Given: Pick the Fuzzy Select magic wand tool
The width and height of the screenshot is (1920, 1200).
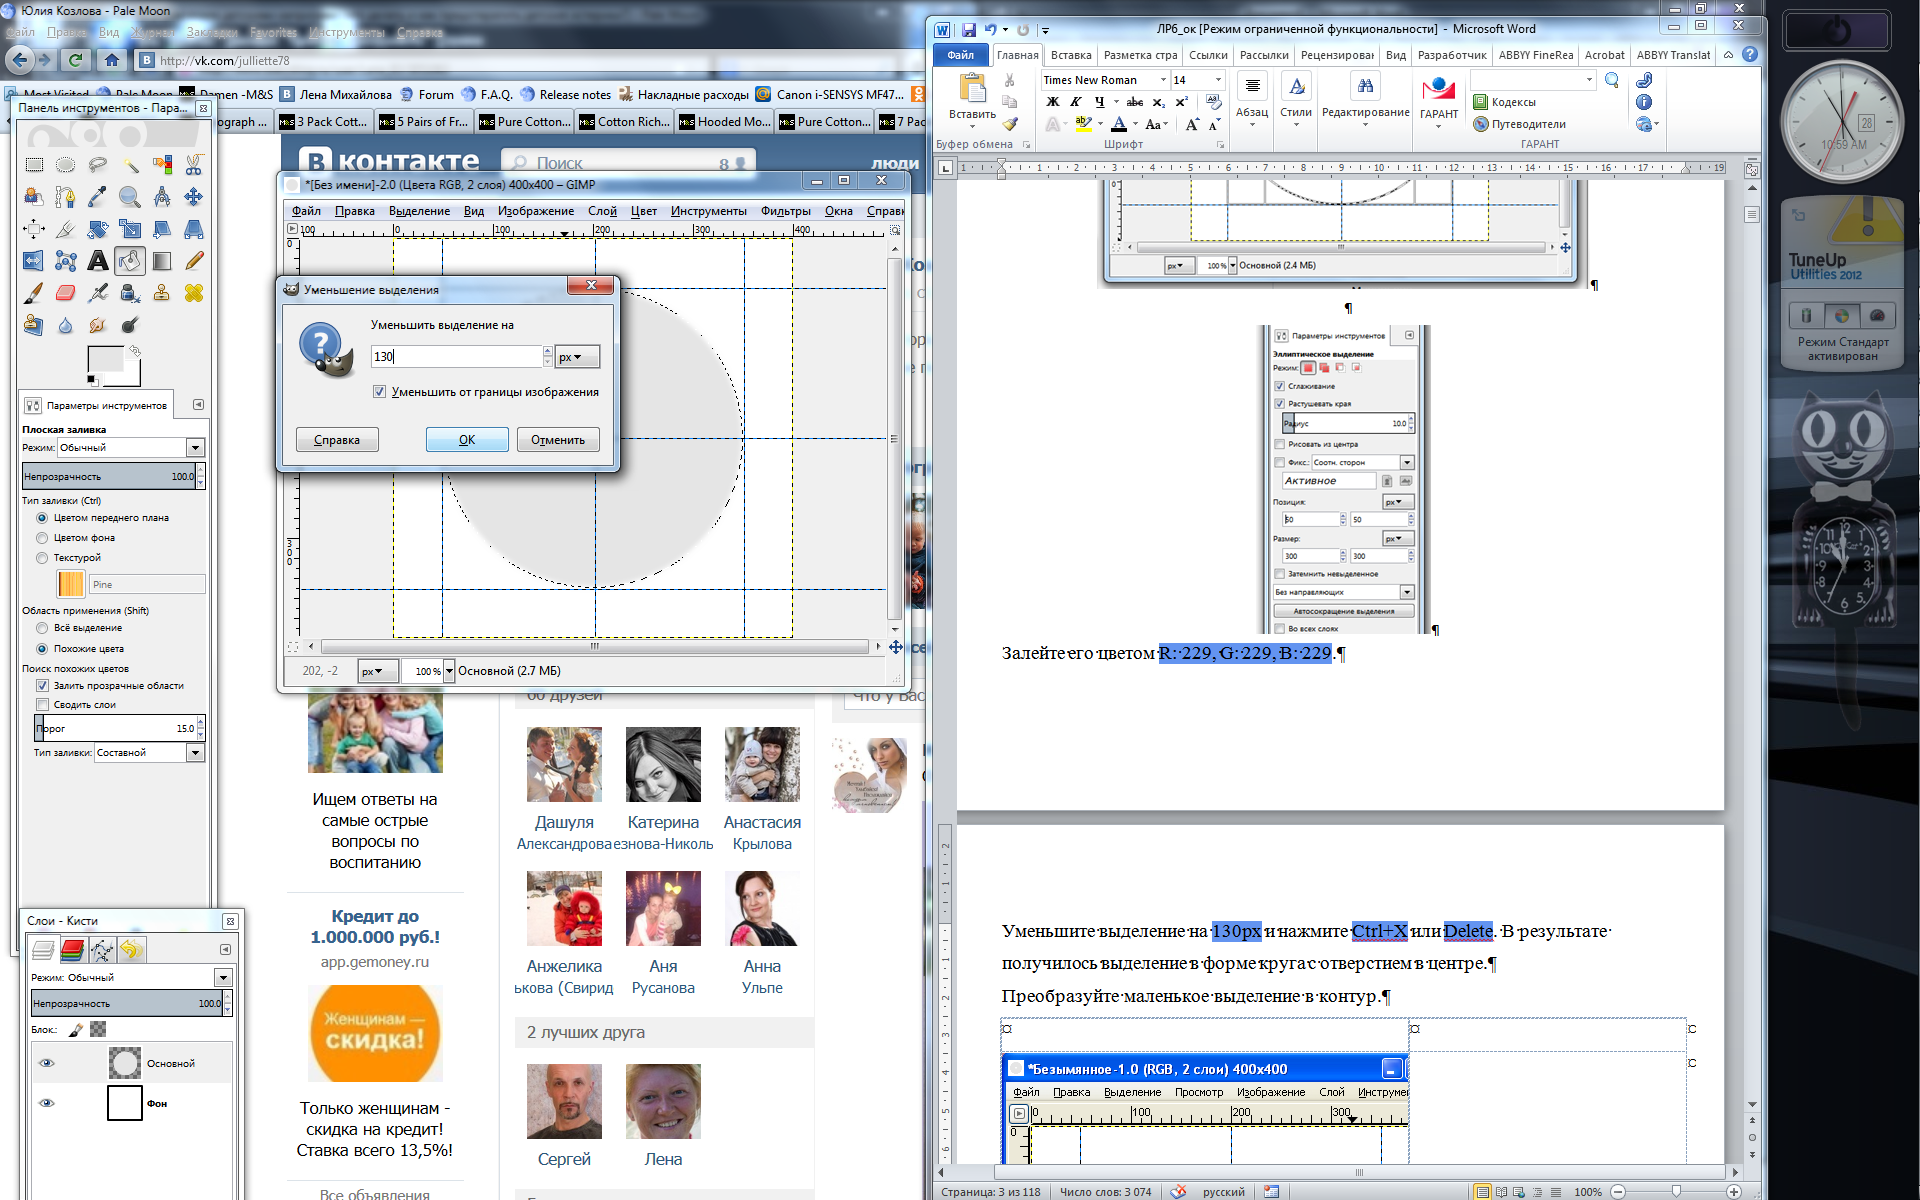Looking at the screenshot, I should tap(130, 165).
